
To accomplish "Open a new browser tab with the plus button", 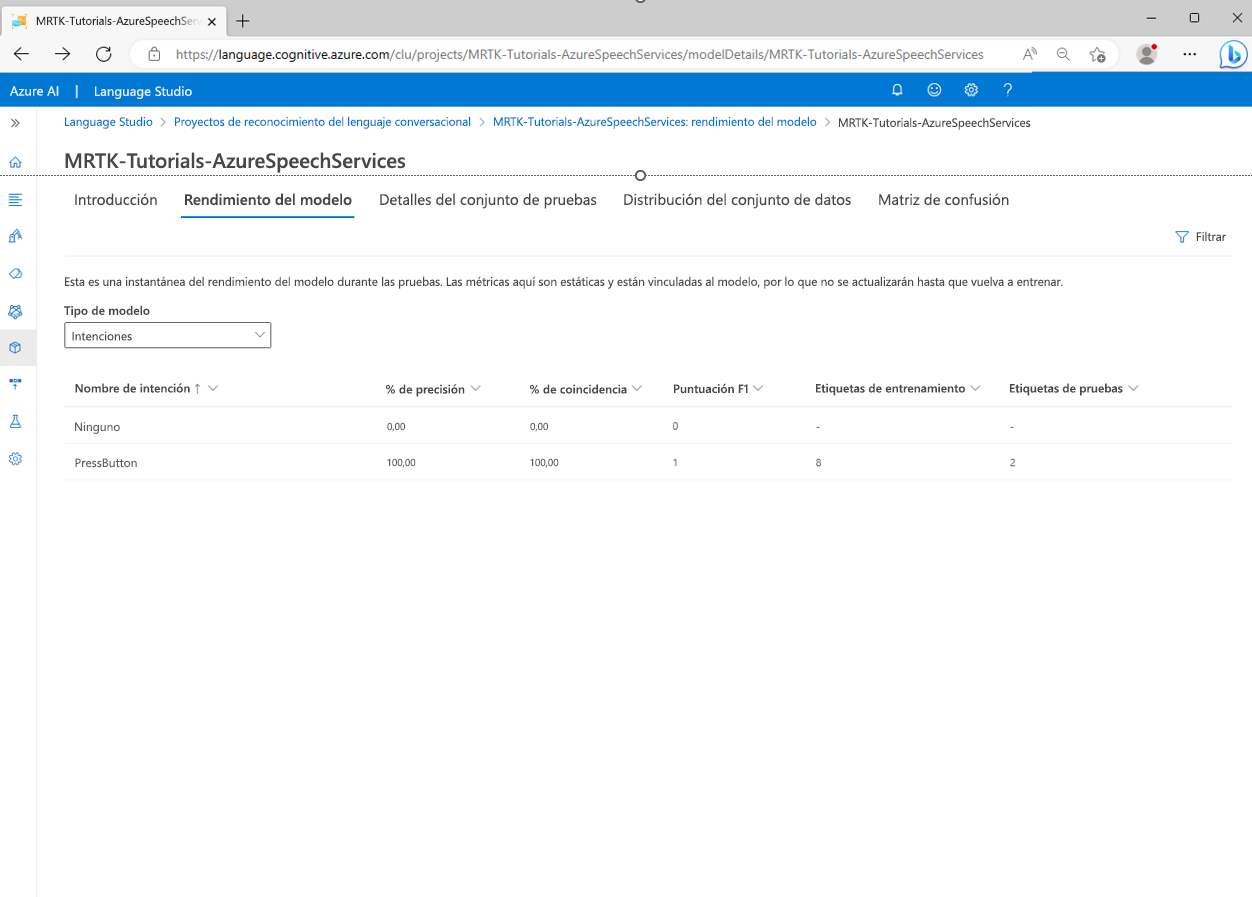I will 242,21.
